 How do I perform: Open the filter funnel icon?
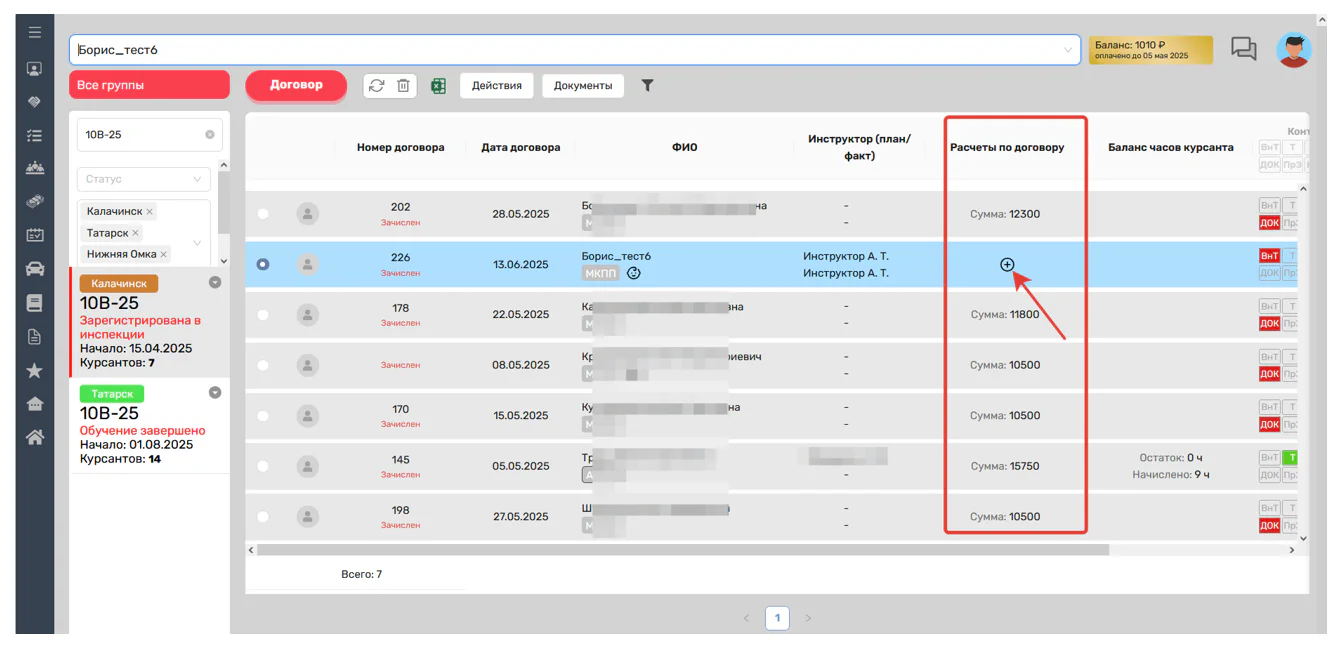pos(647,86)
